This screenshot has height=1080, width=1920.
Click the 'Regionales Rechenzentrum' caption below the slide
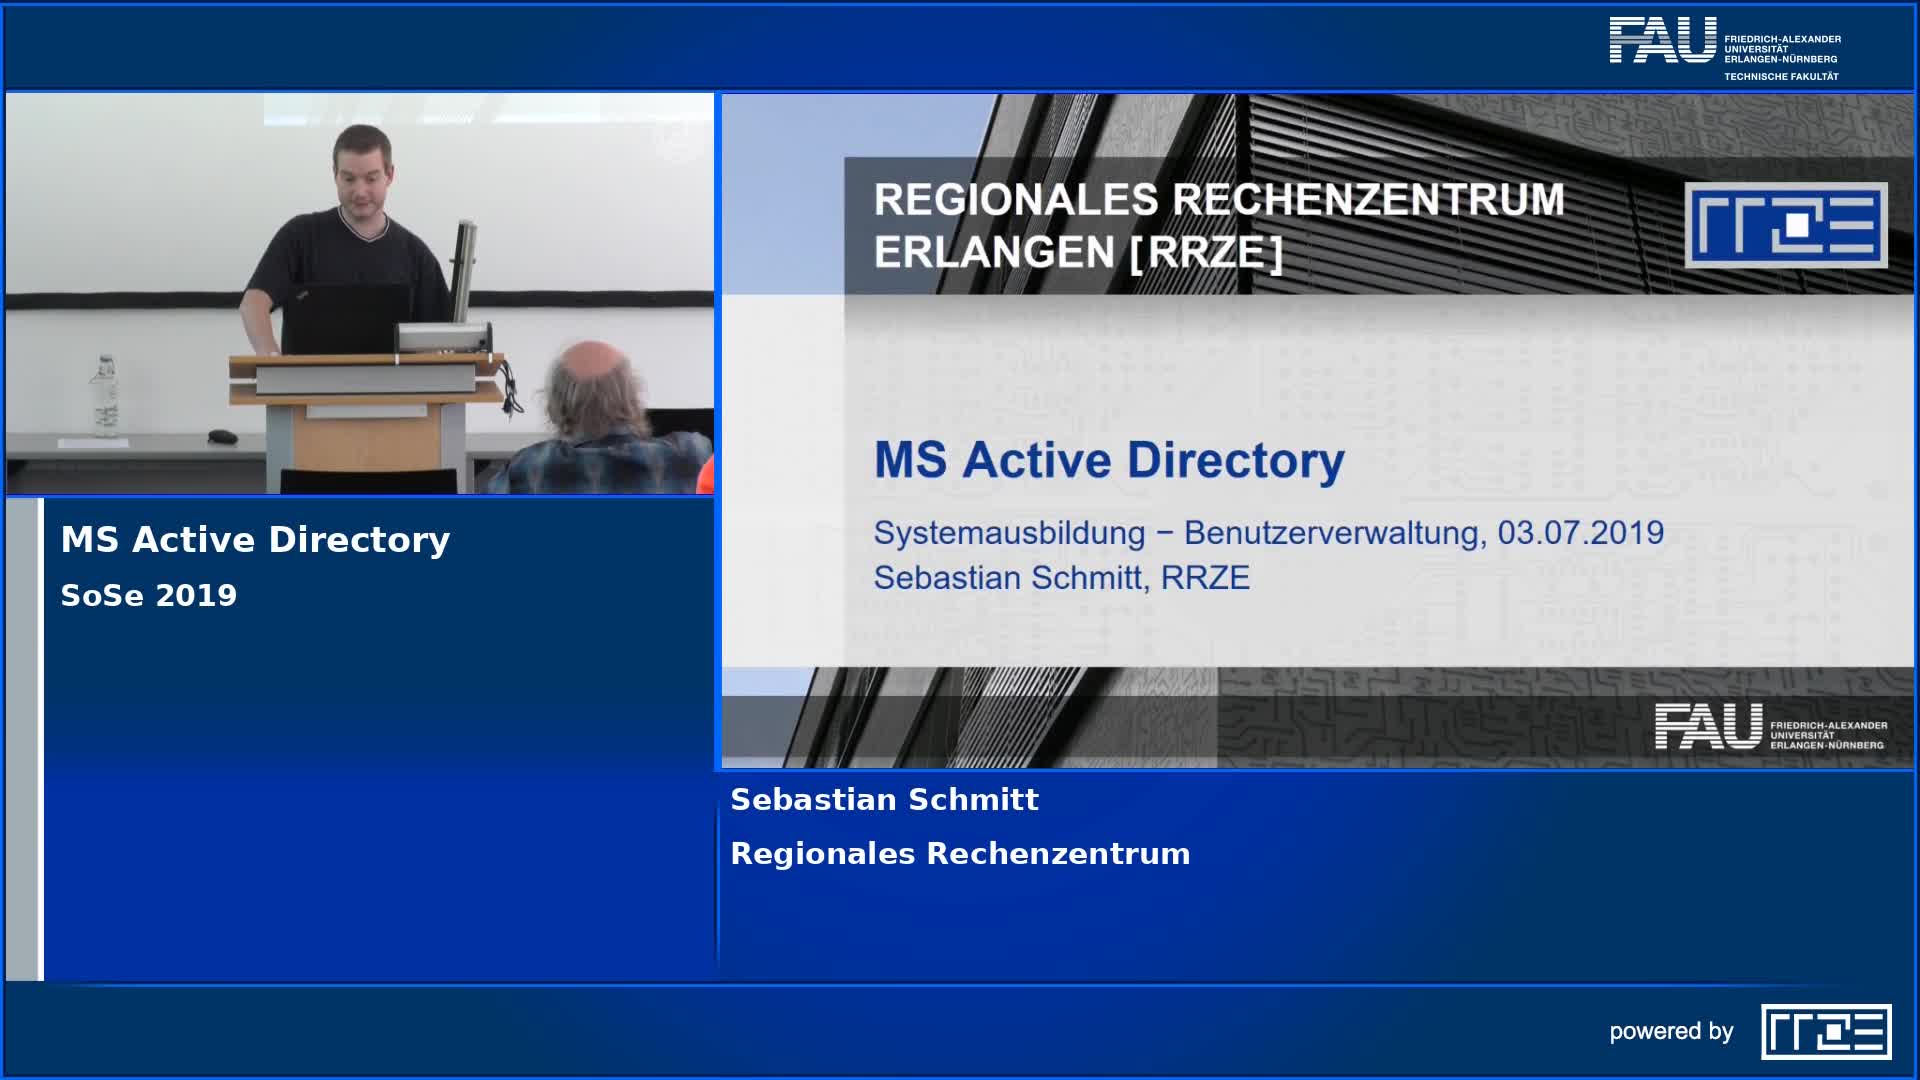(960, 854)
